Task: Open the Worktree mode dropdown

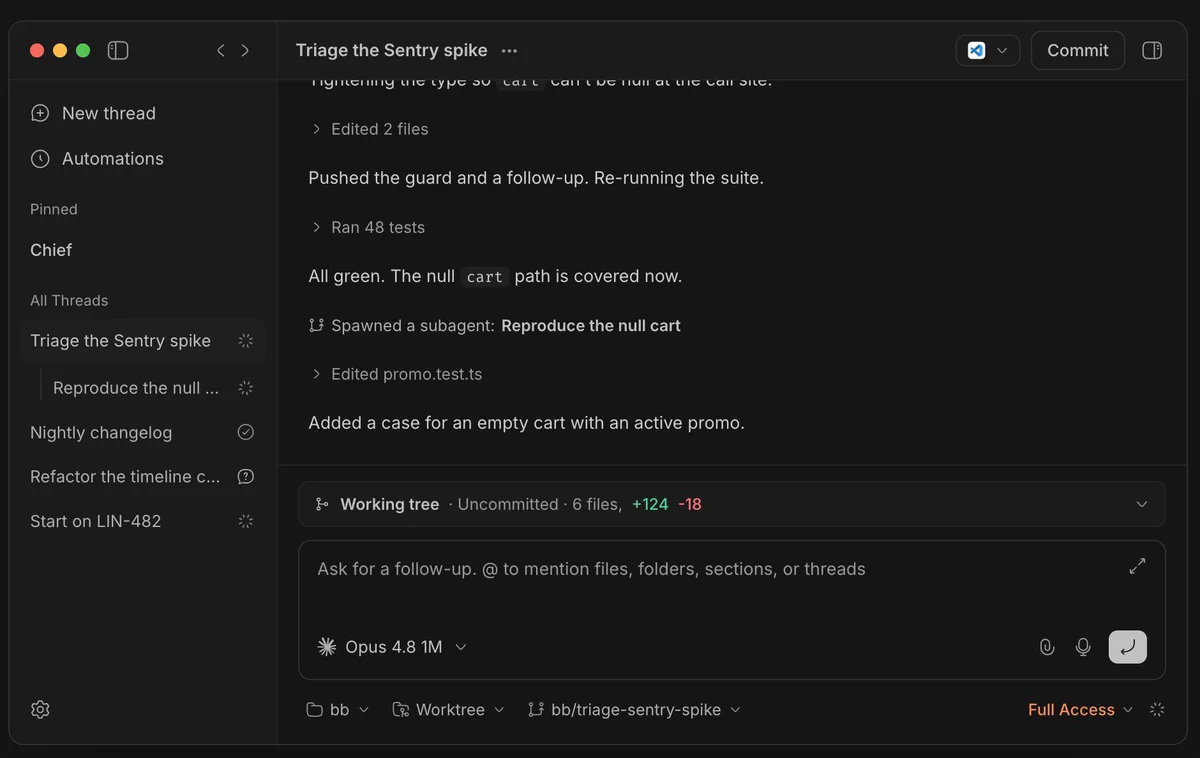Action: 448,709
